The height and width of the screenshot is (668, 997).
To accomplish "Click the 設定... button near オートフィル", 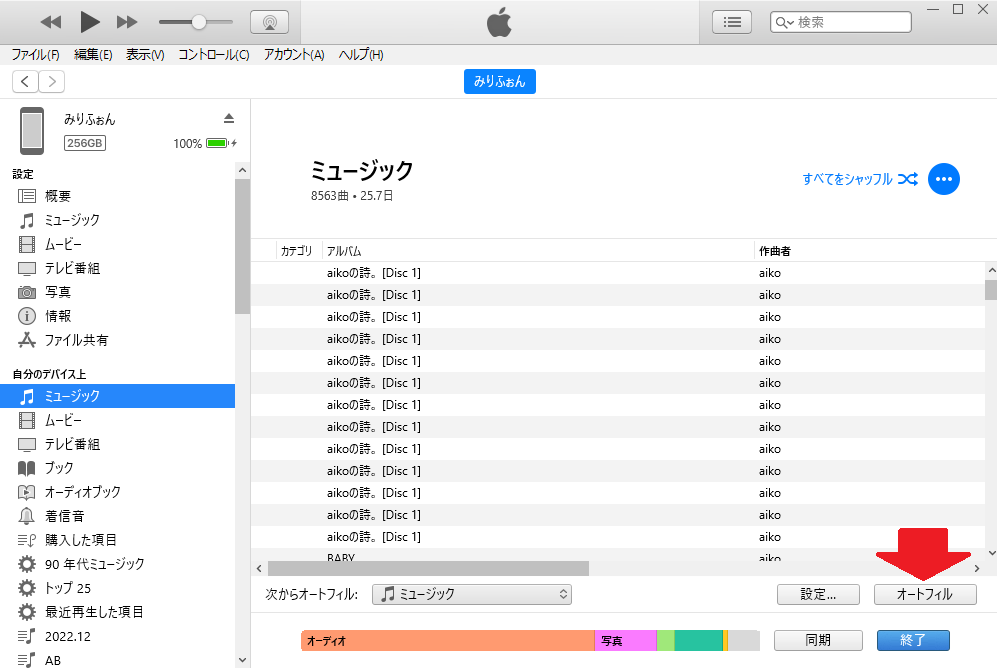I will click(x=817, y=594).
